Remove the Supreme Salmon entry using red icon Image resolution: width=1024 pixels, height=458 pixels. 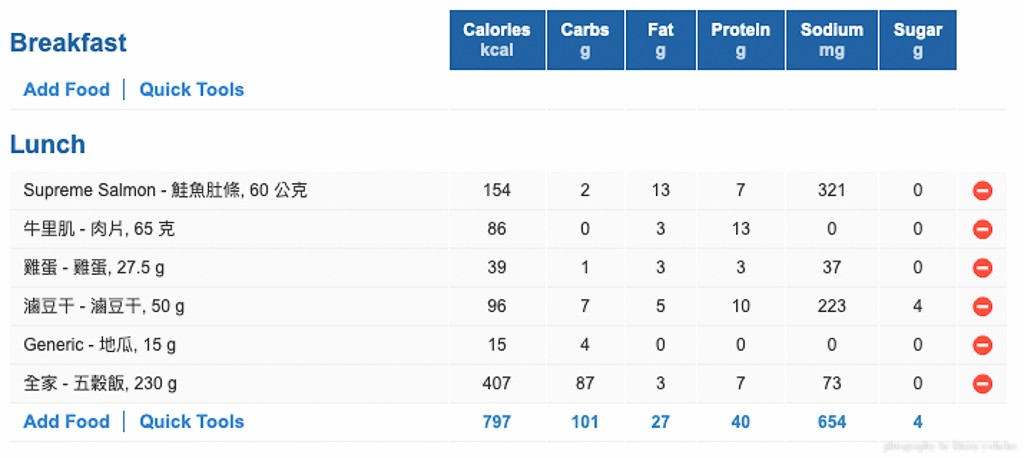tap(982, 191)
